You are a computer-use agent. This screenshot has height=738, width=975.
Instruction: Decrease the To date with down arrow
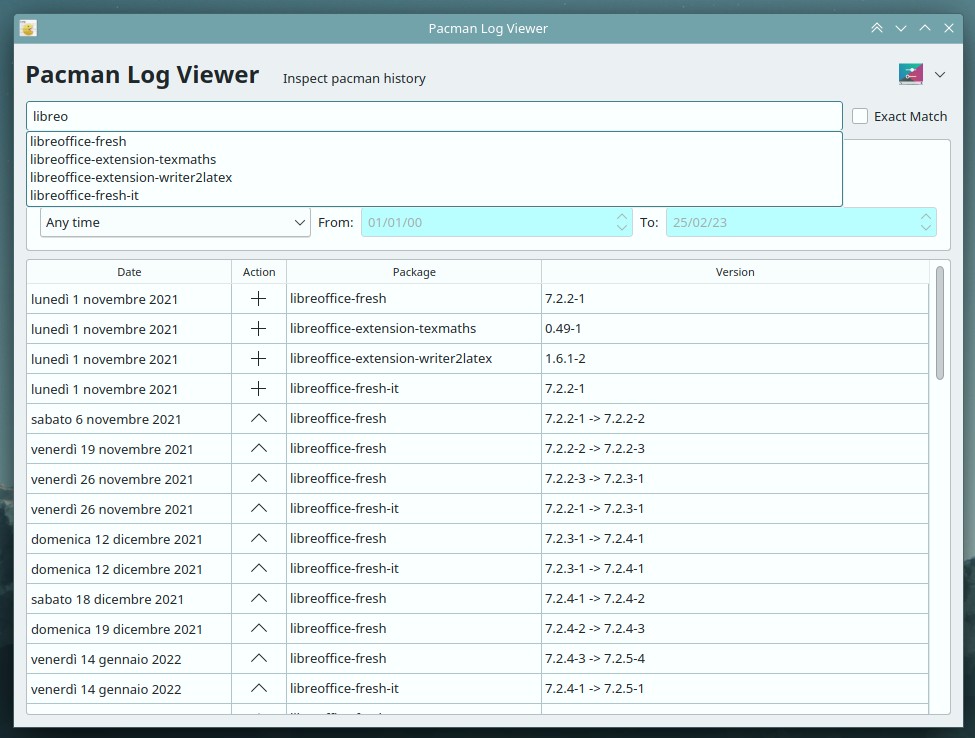click(x=926, y=228)
